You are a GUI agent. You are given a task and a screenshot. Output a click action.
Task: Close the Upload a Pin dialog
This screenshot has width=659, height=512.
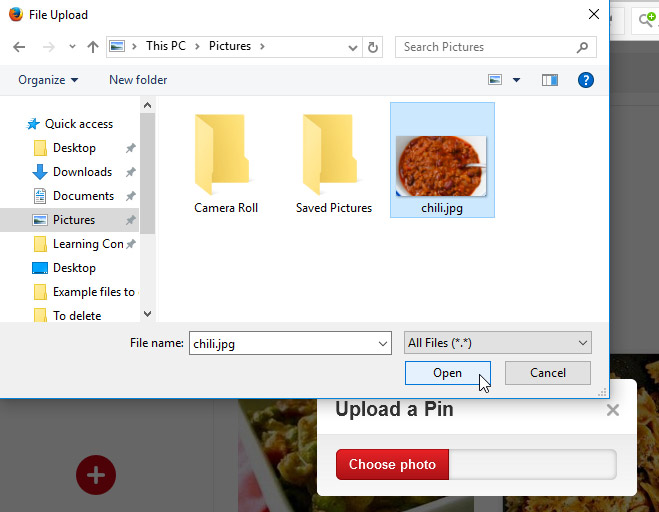click(x=613, y=410)
